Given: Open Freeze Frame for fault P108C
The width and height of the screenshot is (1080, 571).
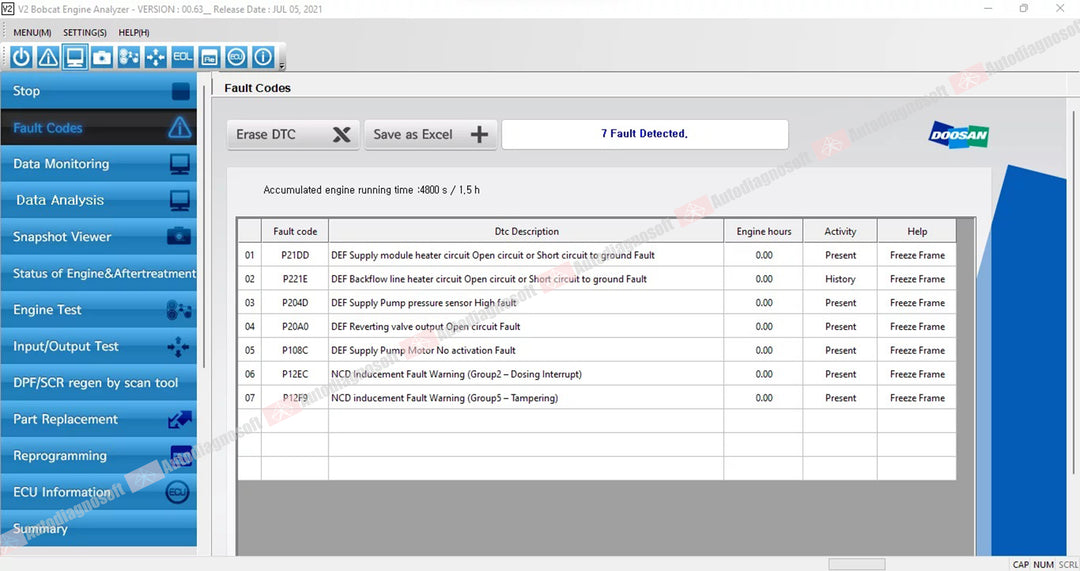Looking at the screenshot, I should pos(917,350).
